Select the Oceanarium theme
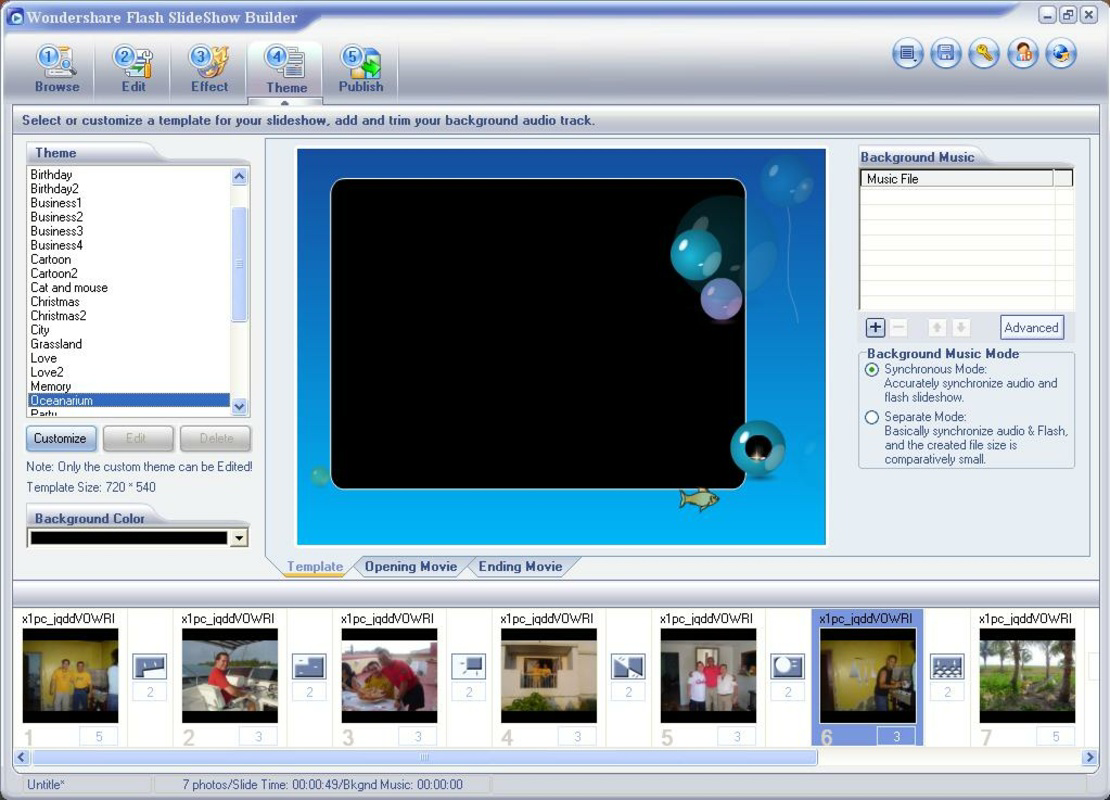Viewport: 1110px width, 800px height. click(129, 401)
